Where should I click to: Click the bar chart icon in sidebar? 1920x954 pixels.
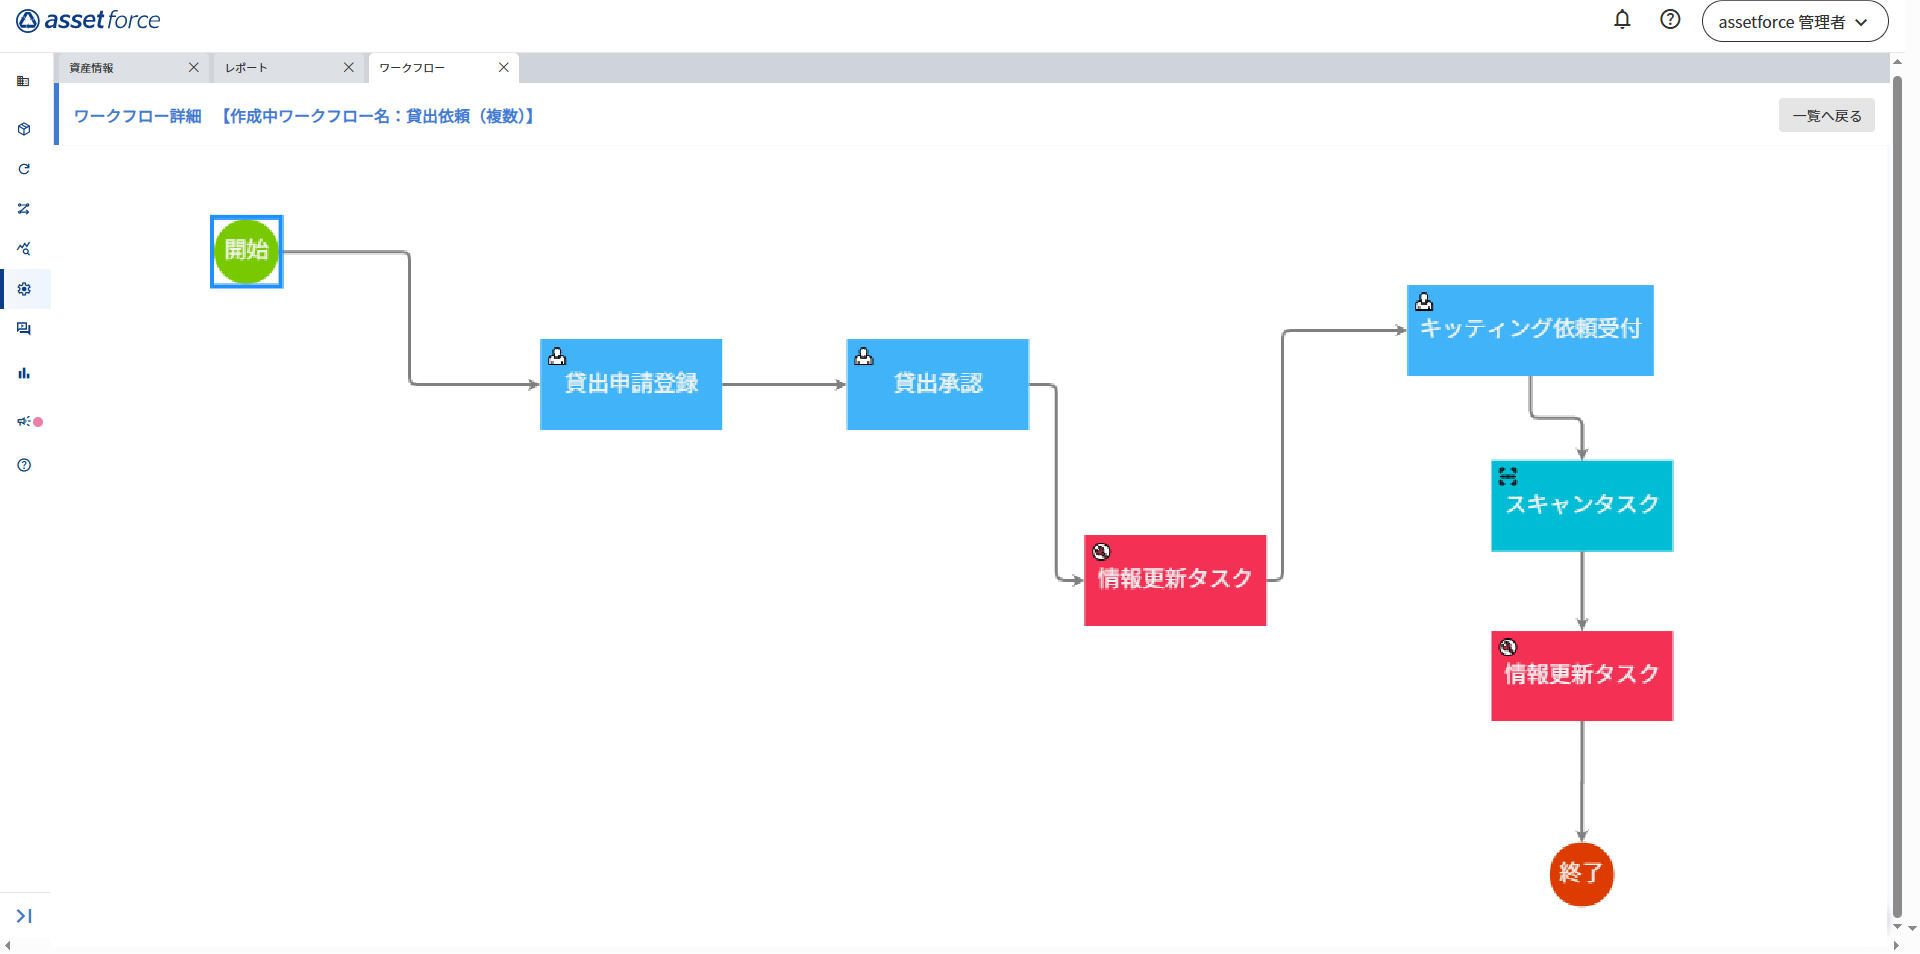pos(24,373)
